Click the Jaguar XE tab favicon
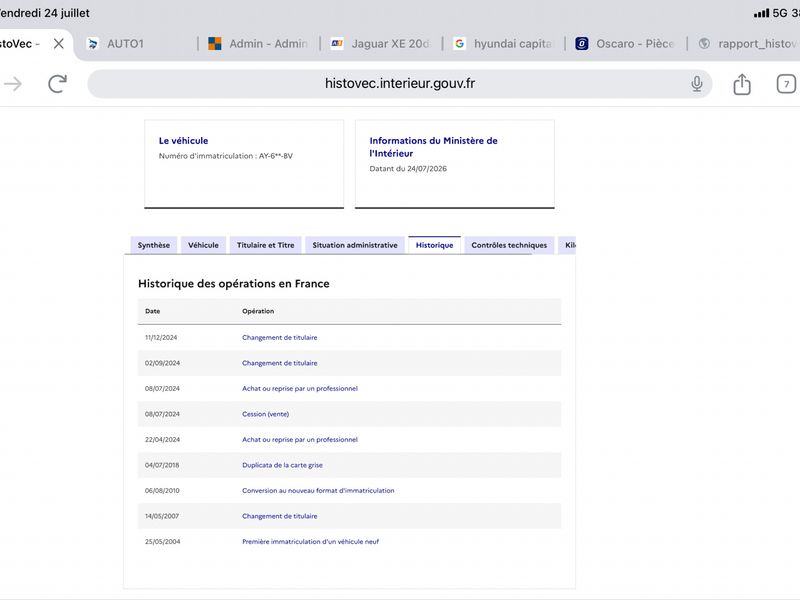Screen dimensions: 800x600 point(337,44)
